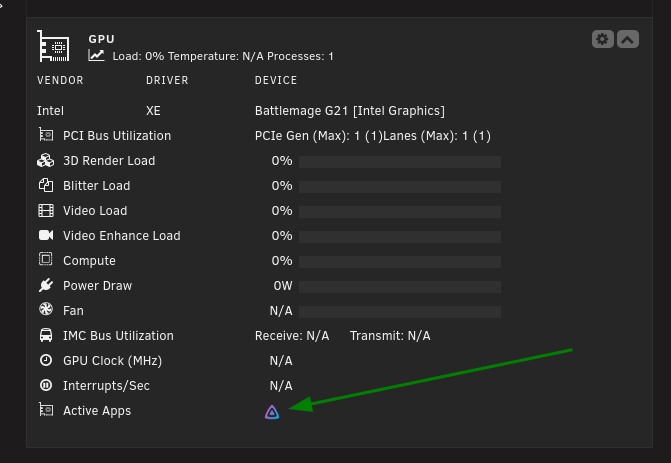Viewport: 671px width, 463px height.
Task: Click the DRIVER column header
Action: (x=167, y=80)
